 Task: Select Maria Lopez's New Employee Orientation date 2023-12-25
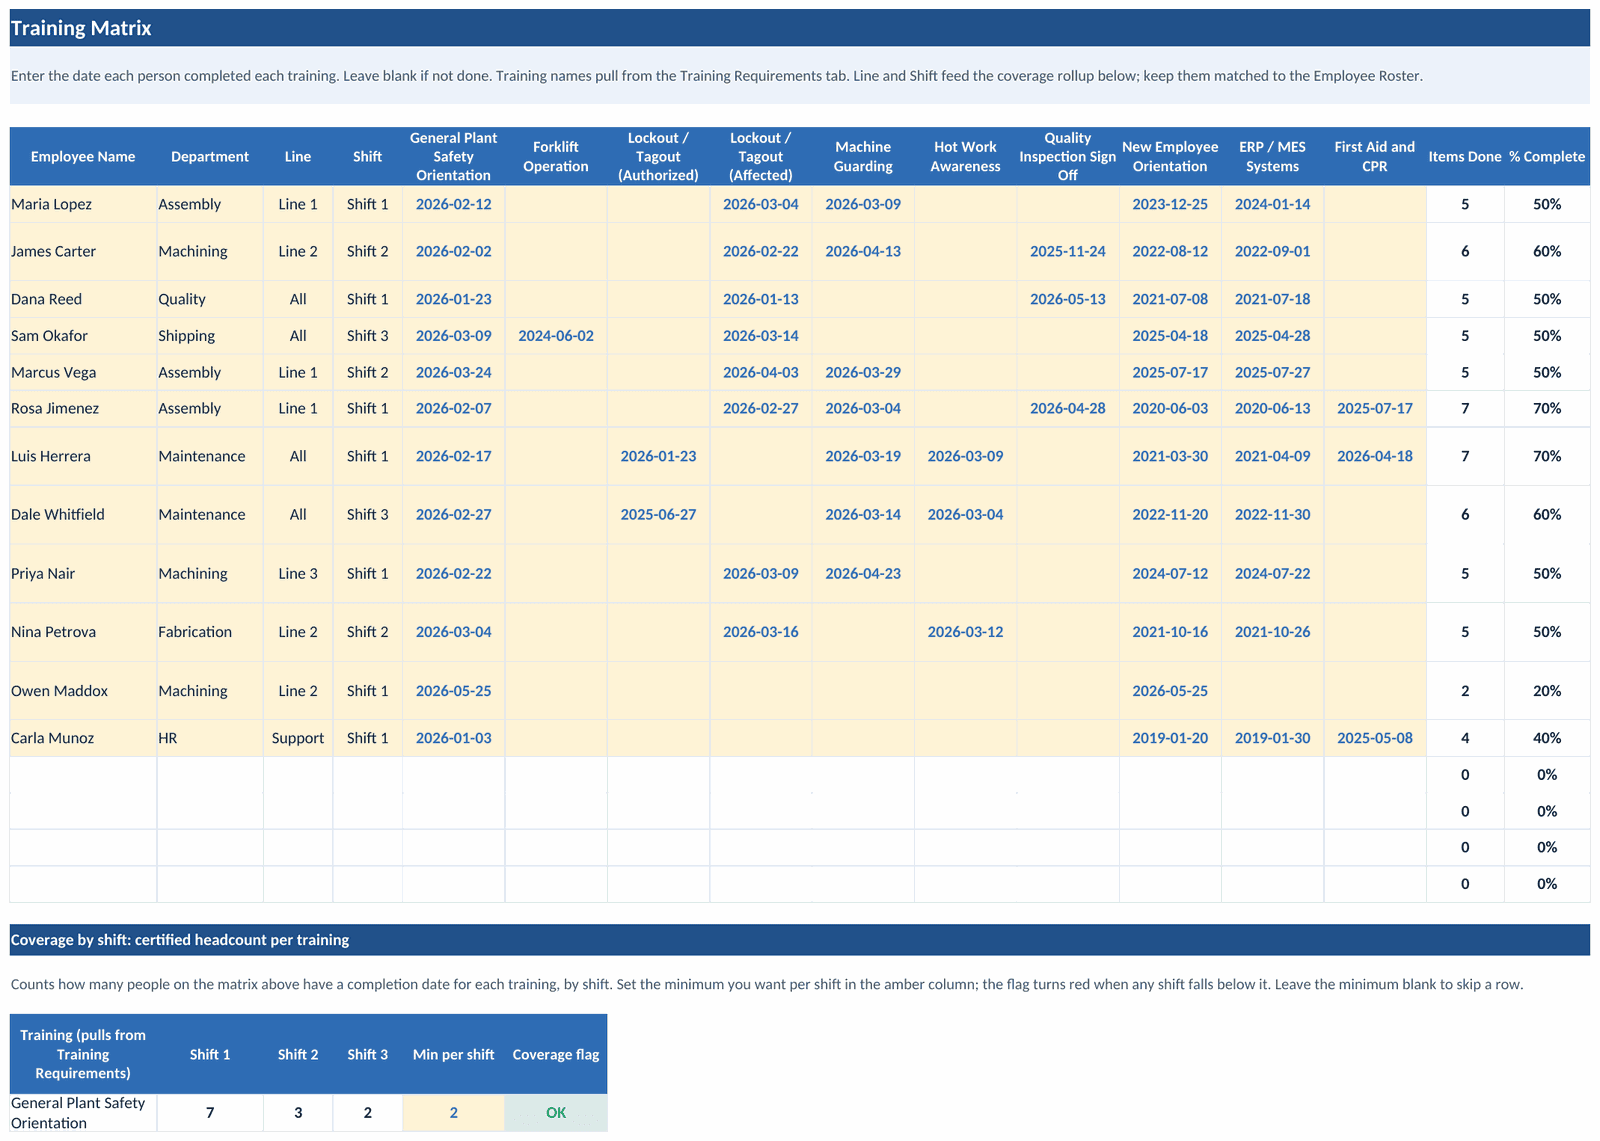[x=1170, y=204]
